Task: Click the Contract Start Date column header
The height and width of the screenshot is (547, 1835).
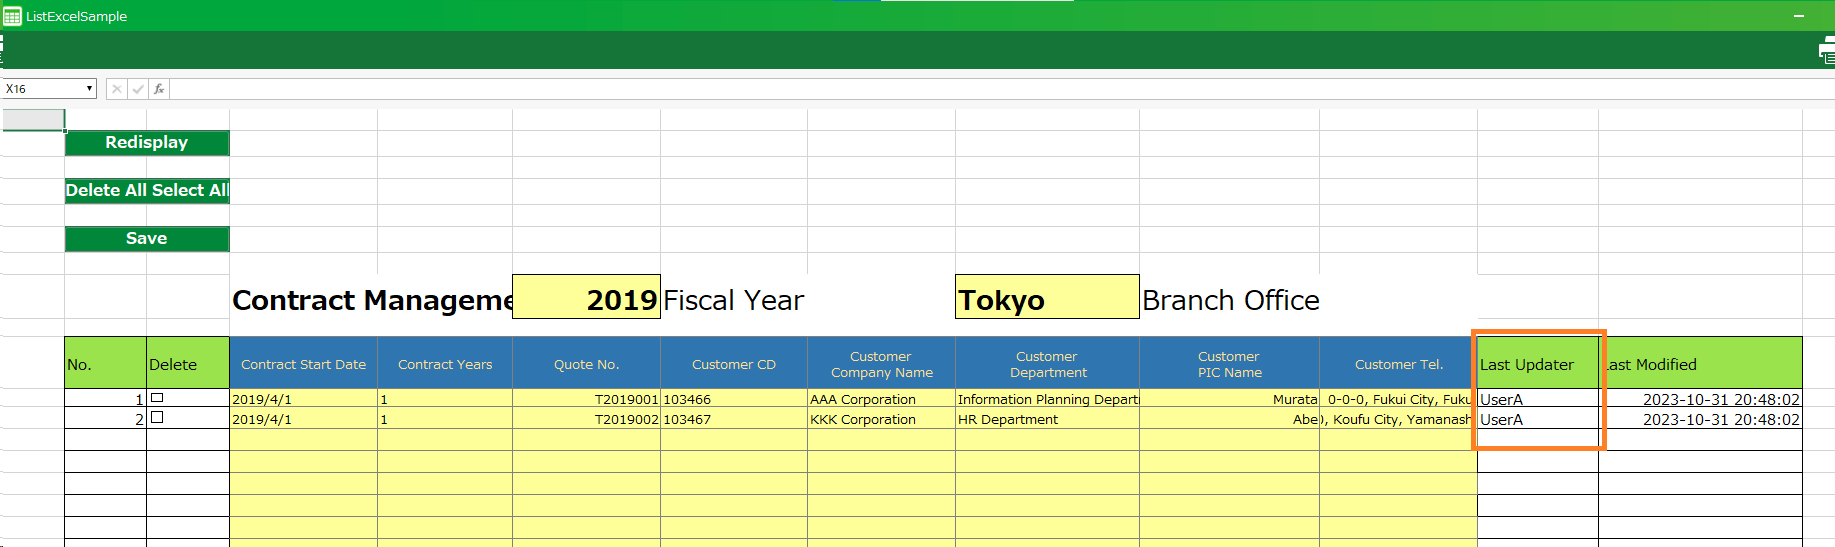Action: (x=303, y=364)
